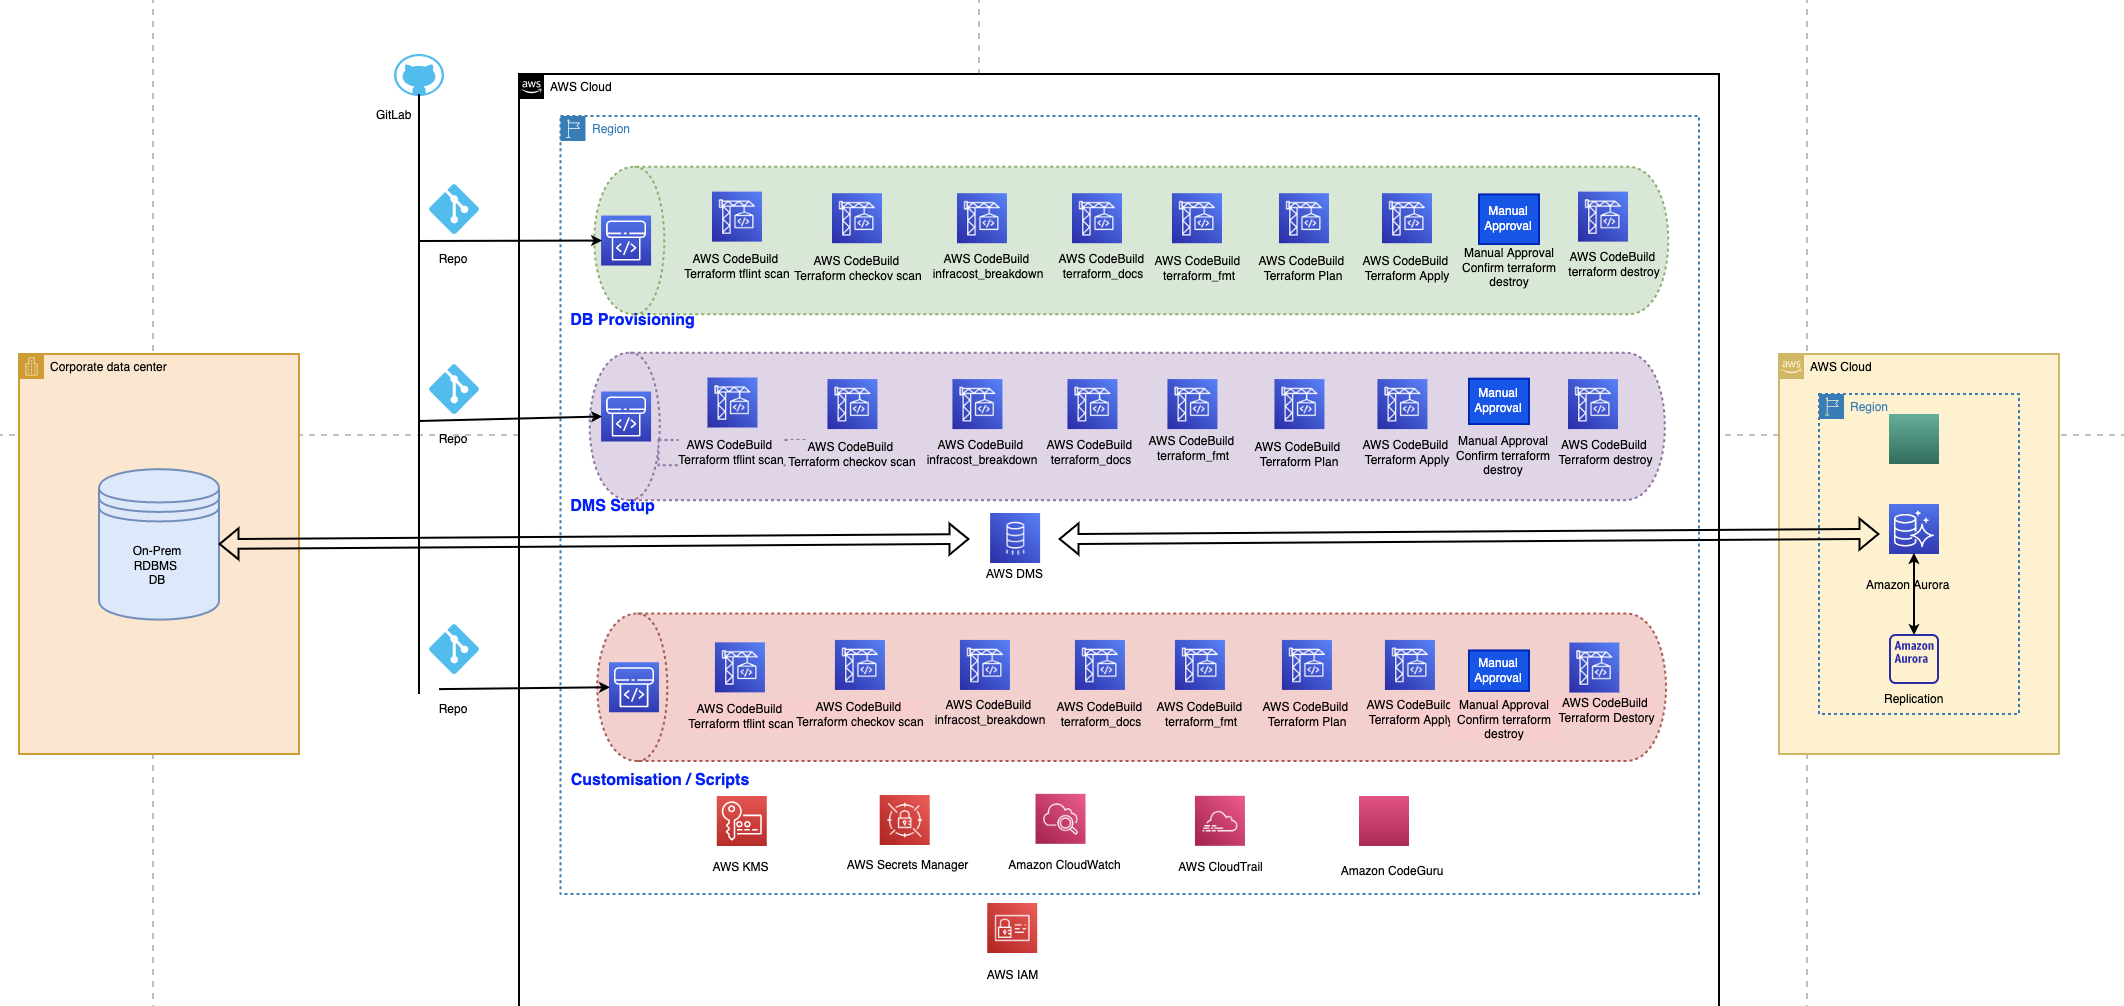Select the Repo git icon for DB Provisioning

(x=454, y=209)
